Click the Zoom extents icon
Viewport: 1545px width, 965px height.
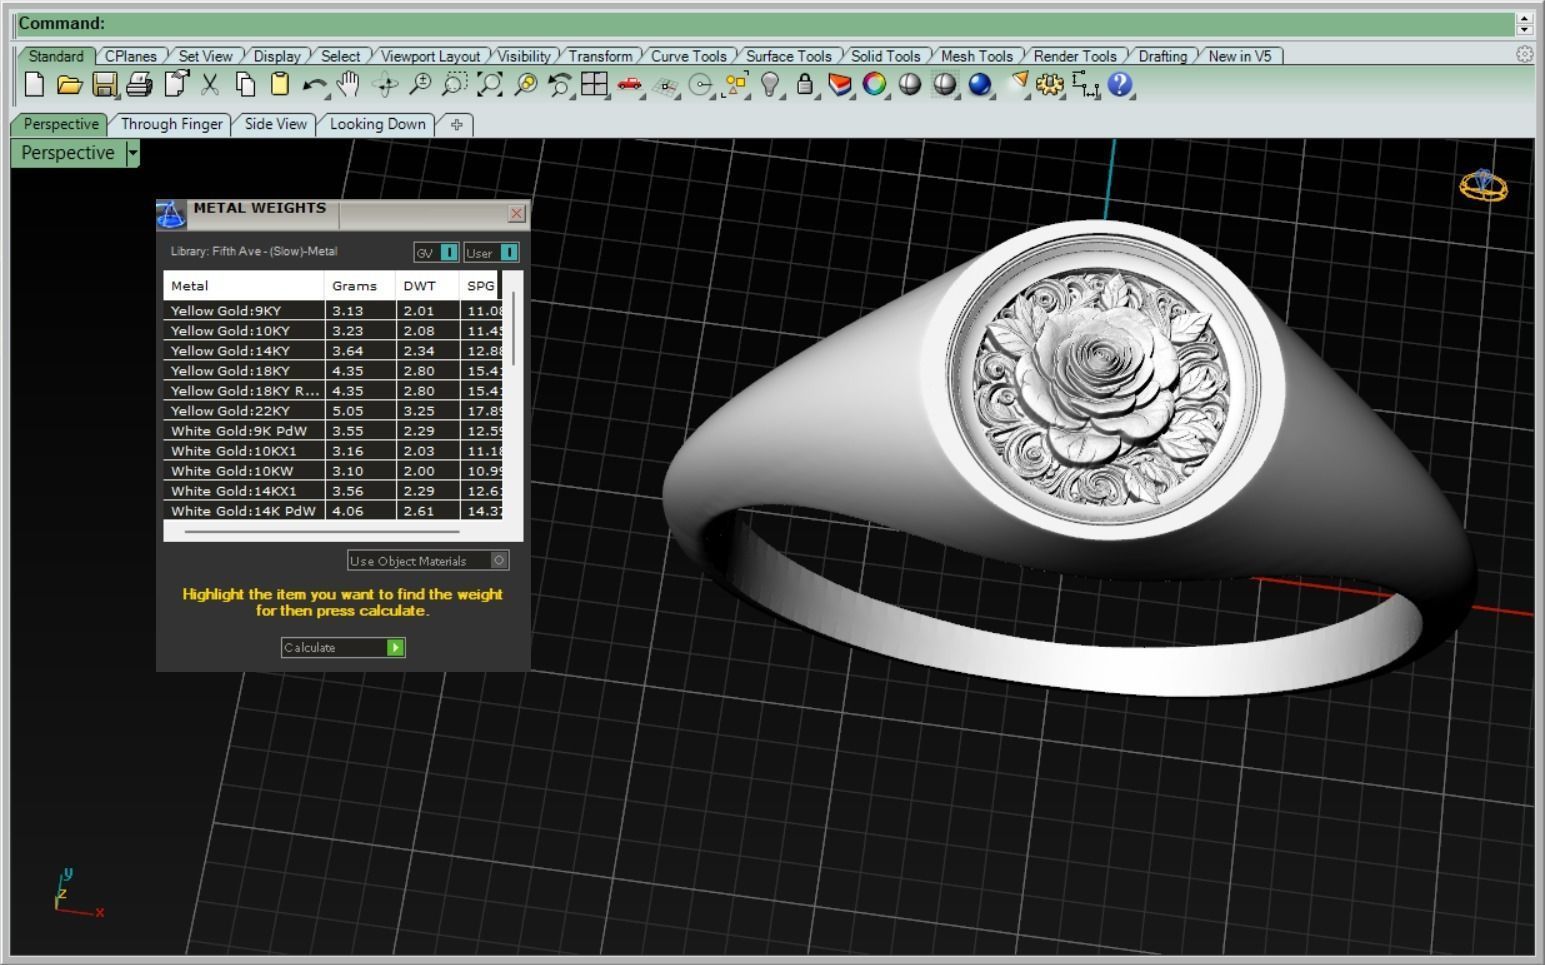(x=490, y=85)
